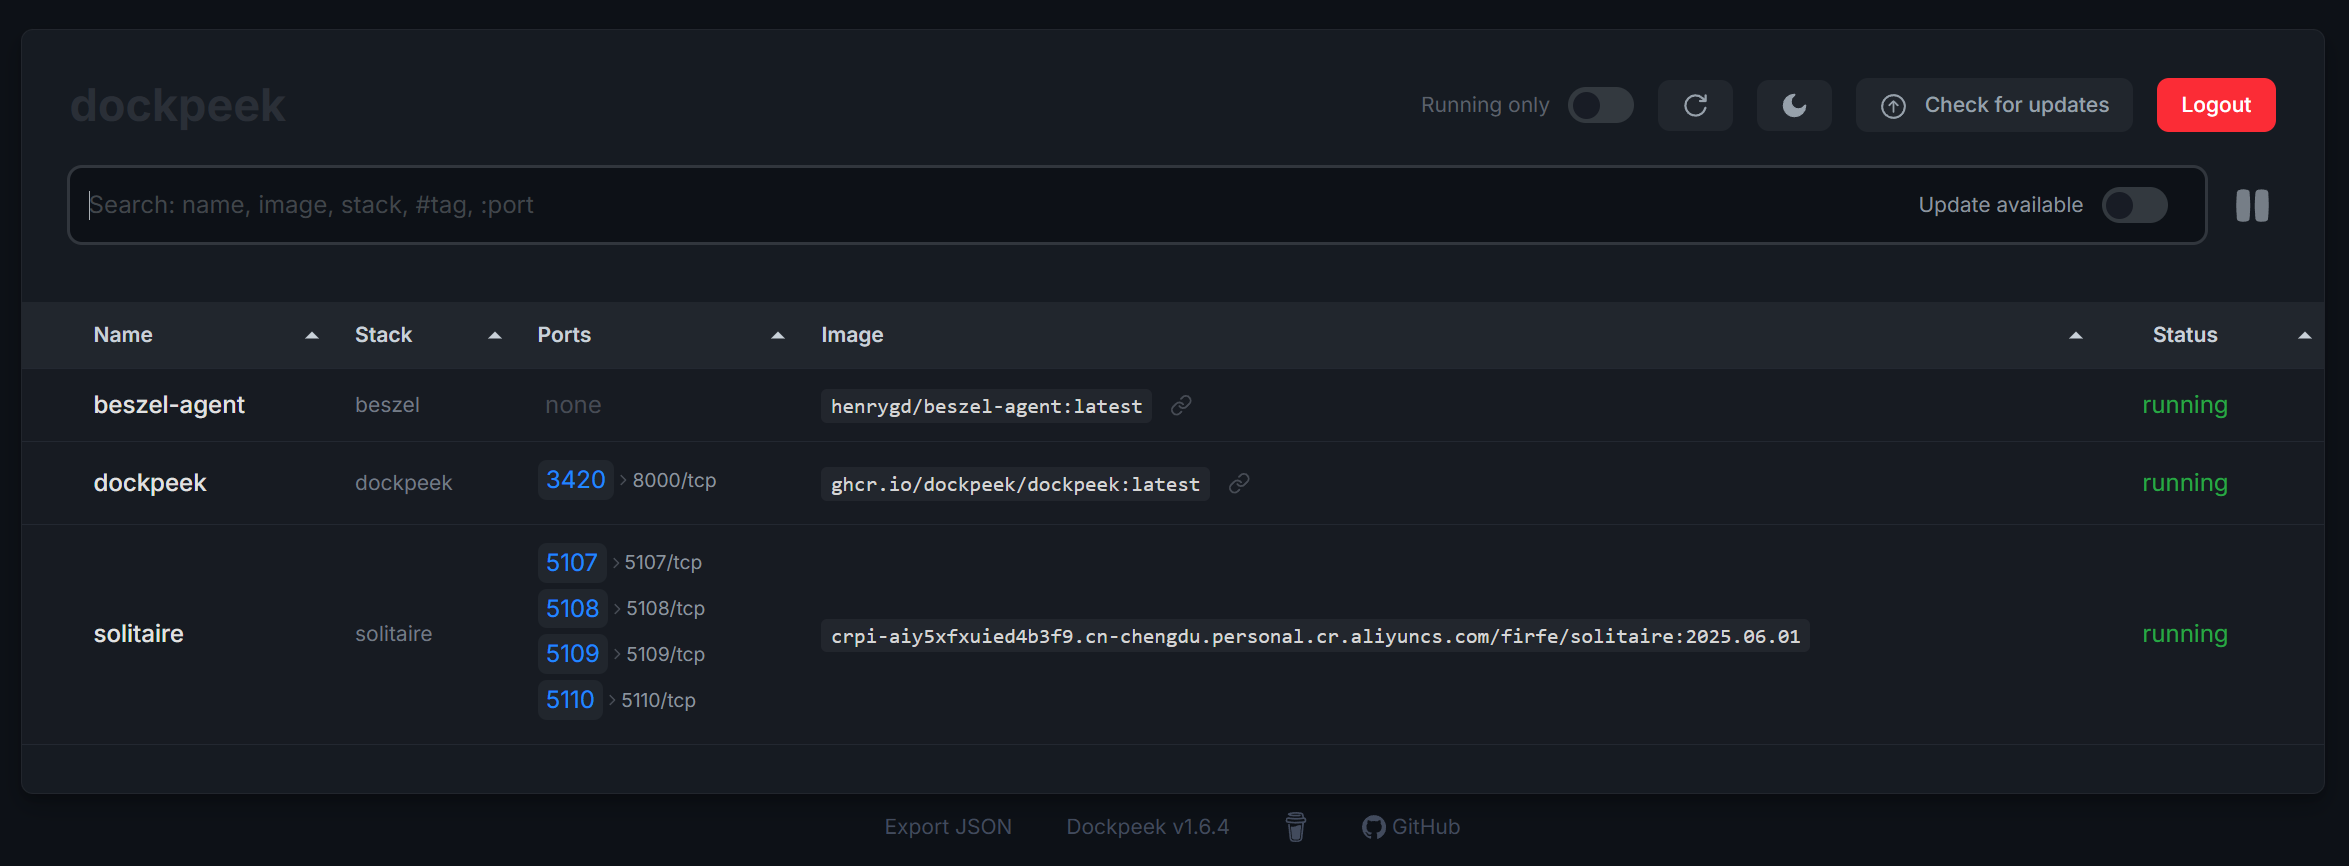2349x866 pixels.
Task: Sort table by Stack column
Action: tap(384, 335)
